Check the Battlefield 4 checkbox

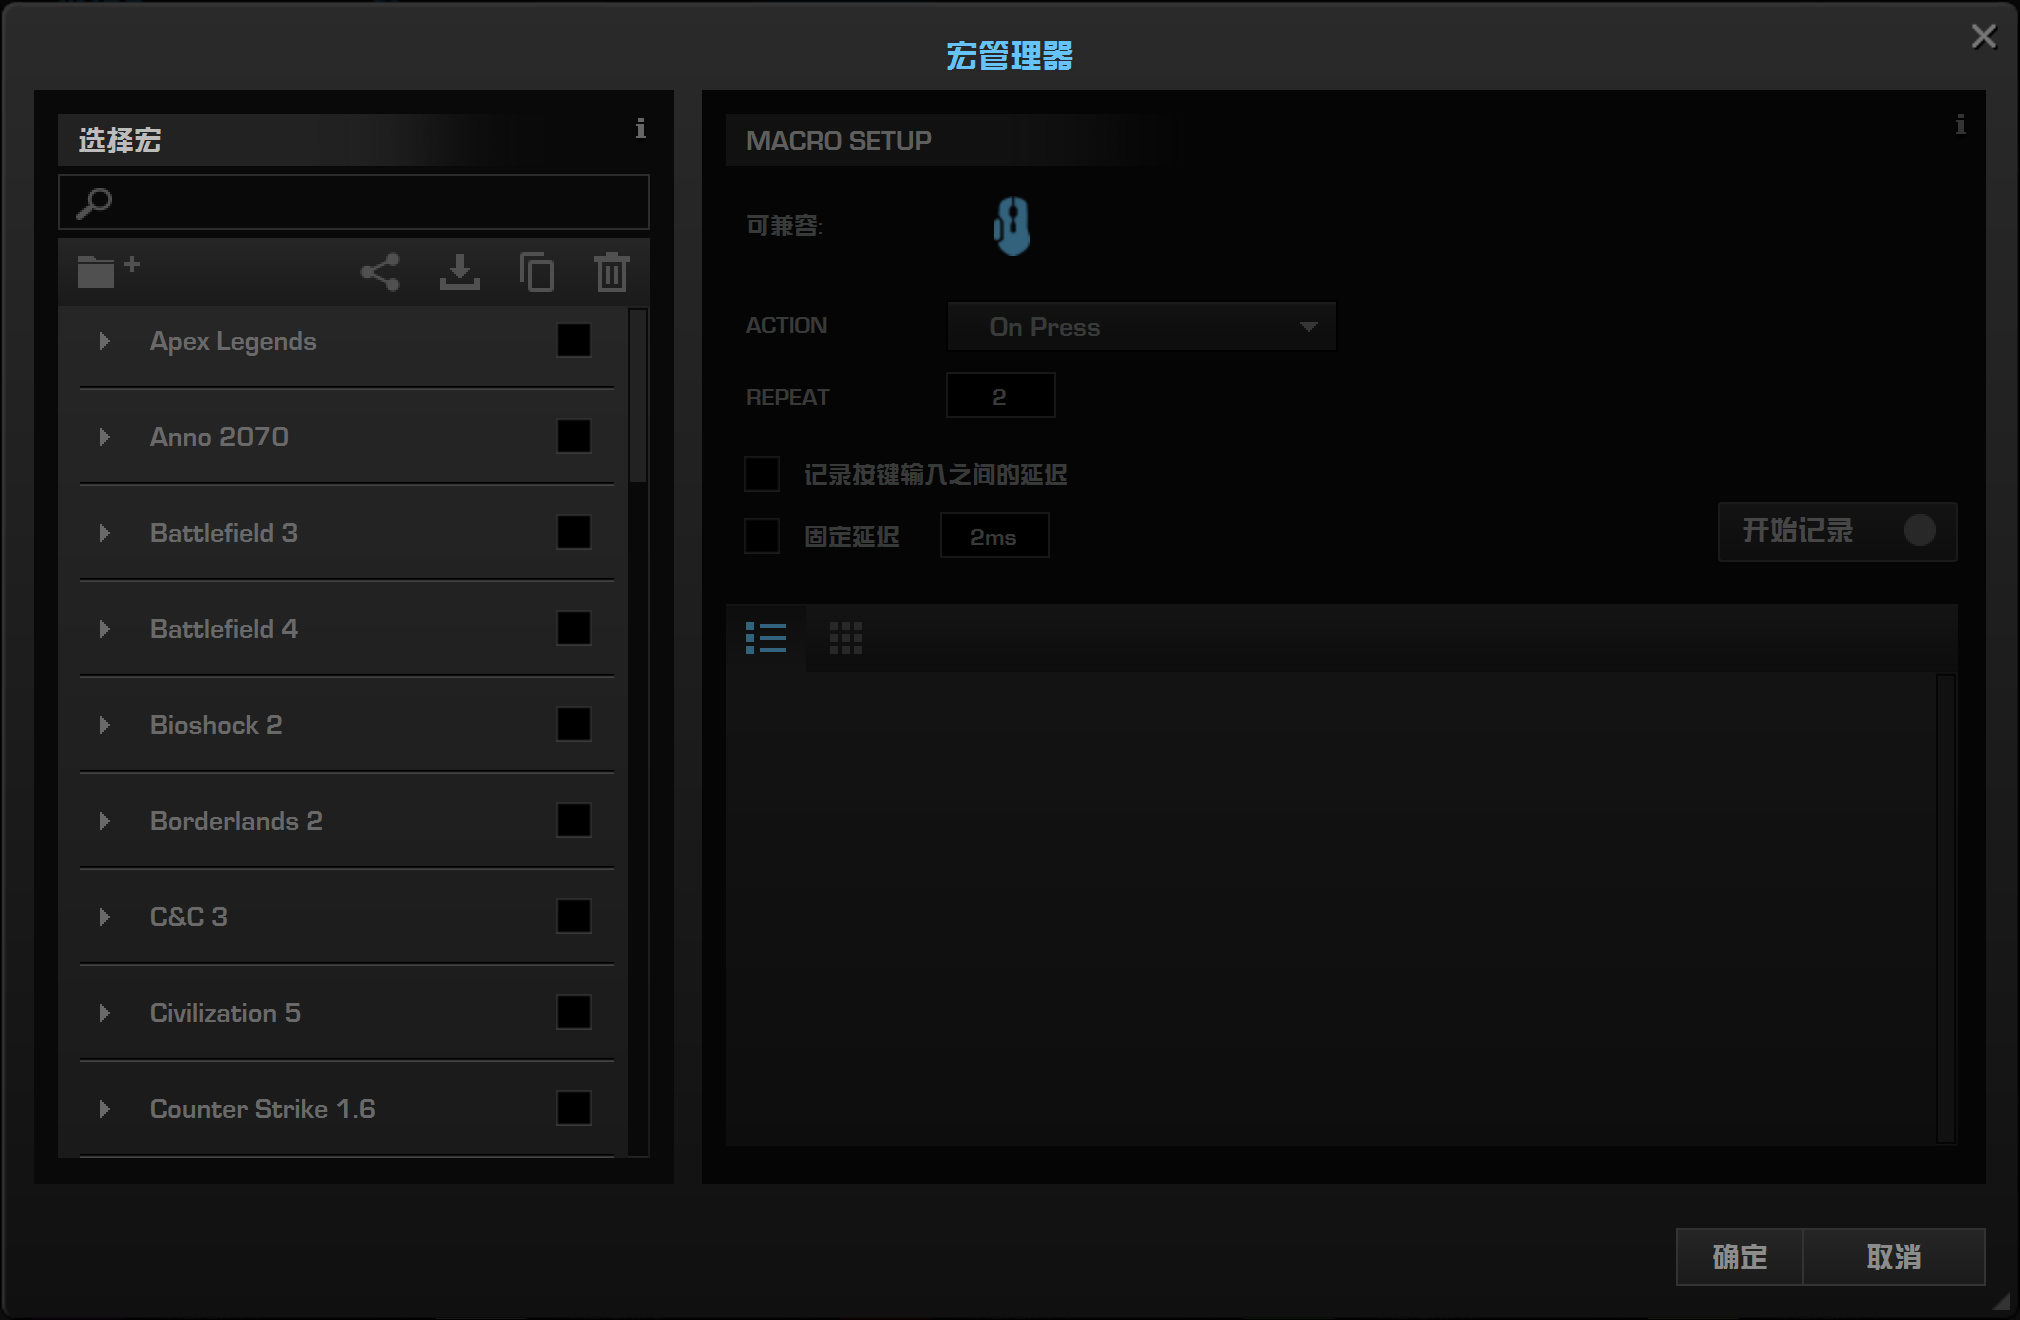574,628
